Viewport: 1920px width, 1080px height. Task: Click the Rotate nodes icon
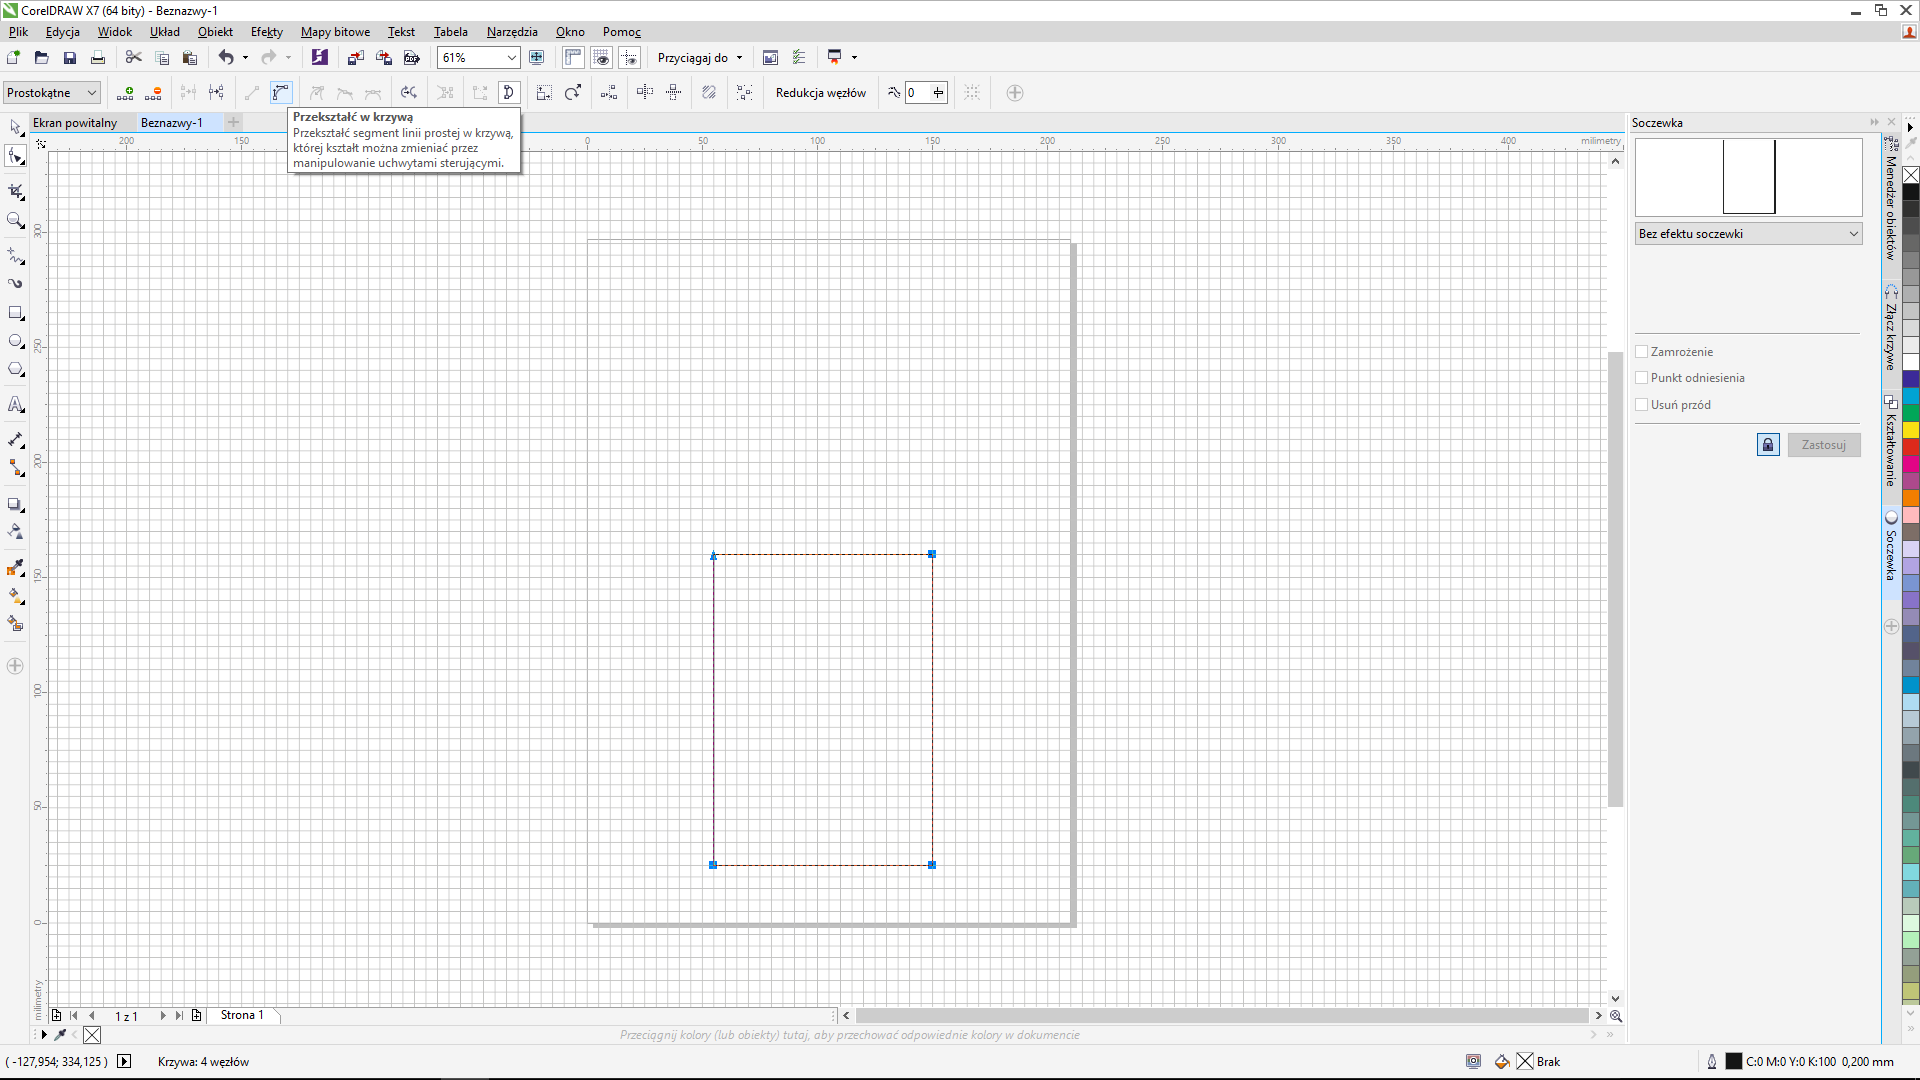point(573,93)
